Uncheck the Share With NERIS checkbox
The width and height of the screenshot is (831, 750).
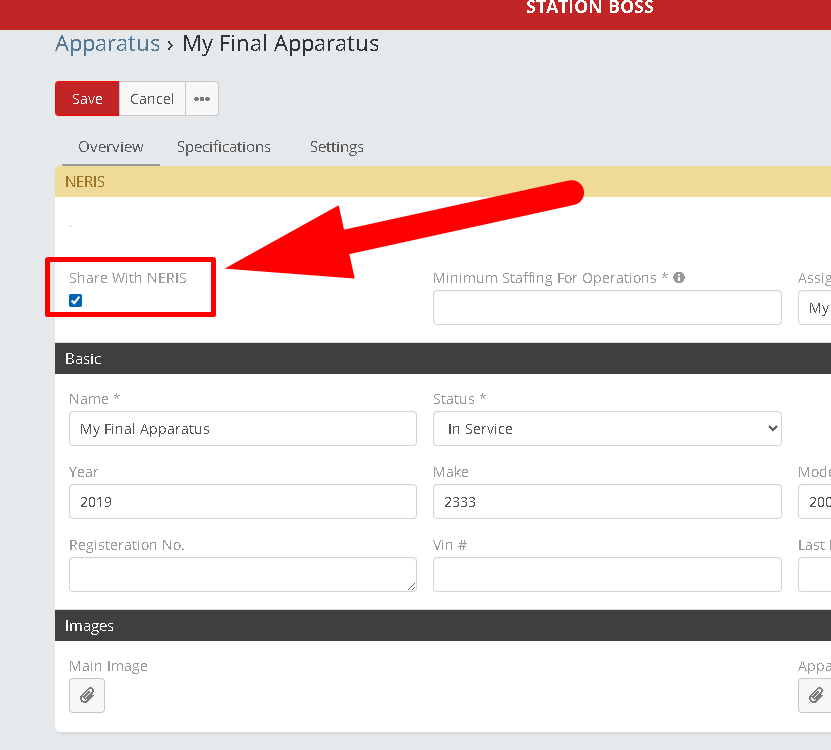(x=76, y=300)
